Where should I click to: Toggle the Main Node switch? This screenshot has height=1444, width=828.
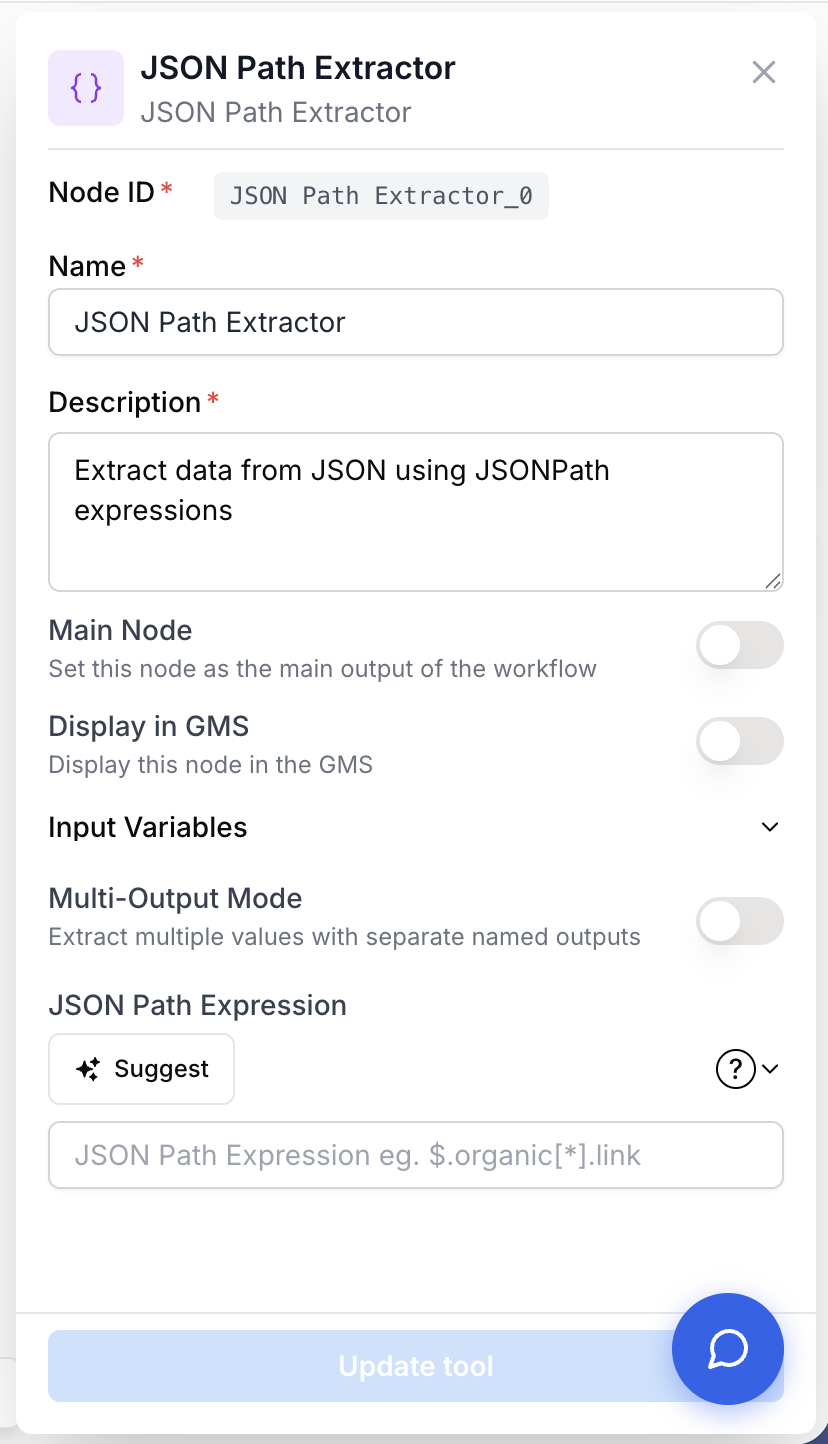pos(740,645)
